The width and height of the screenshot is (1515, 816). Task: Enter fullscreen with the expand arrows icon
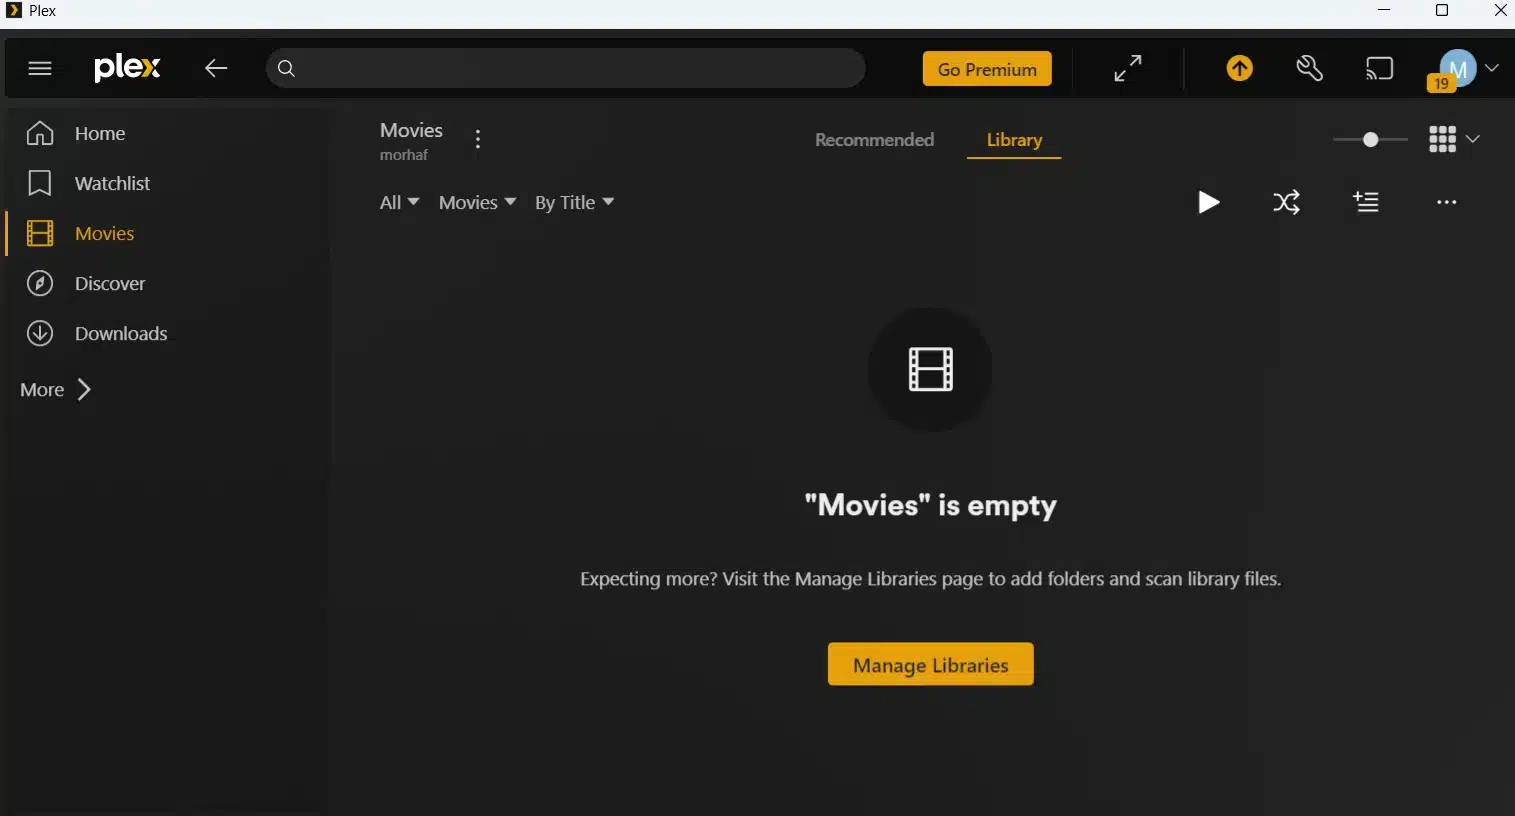click(x=1127, y=68)
